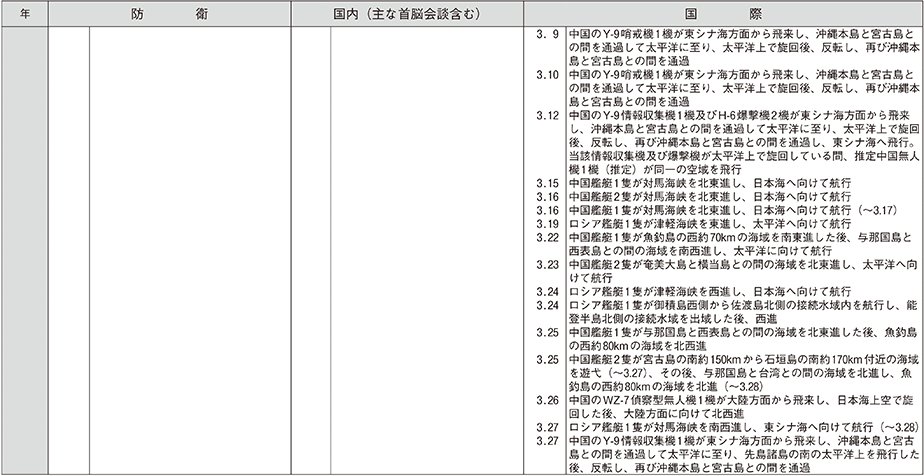Click the date cell 3.26
This screenshot has height=476, width=924.
point(547,401)
